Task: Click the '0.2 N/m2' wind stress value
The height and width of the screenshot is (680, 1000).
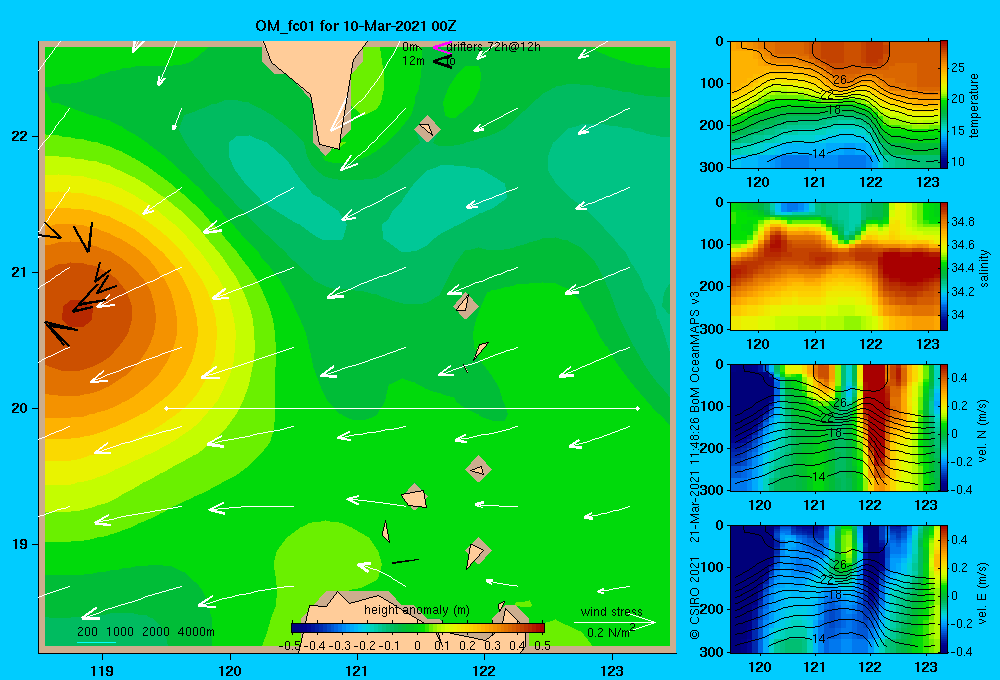Action: 611,631
